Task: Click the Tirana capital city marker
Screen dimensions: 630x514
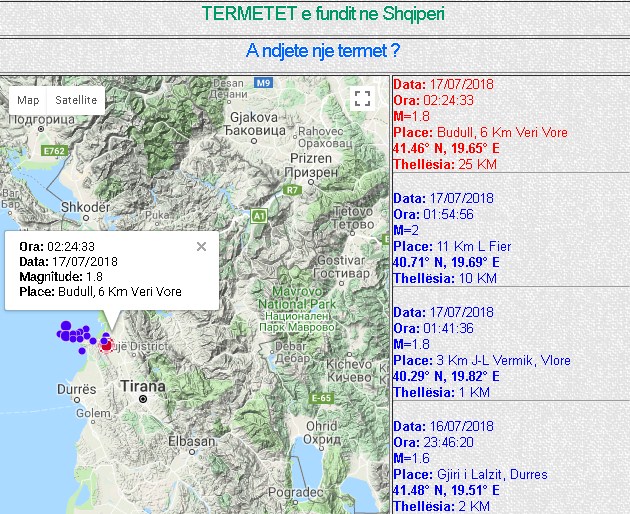Action: point(143,399)
